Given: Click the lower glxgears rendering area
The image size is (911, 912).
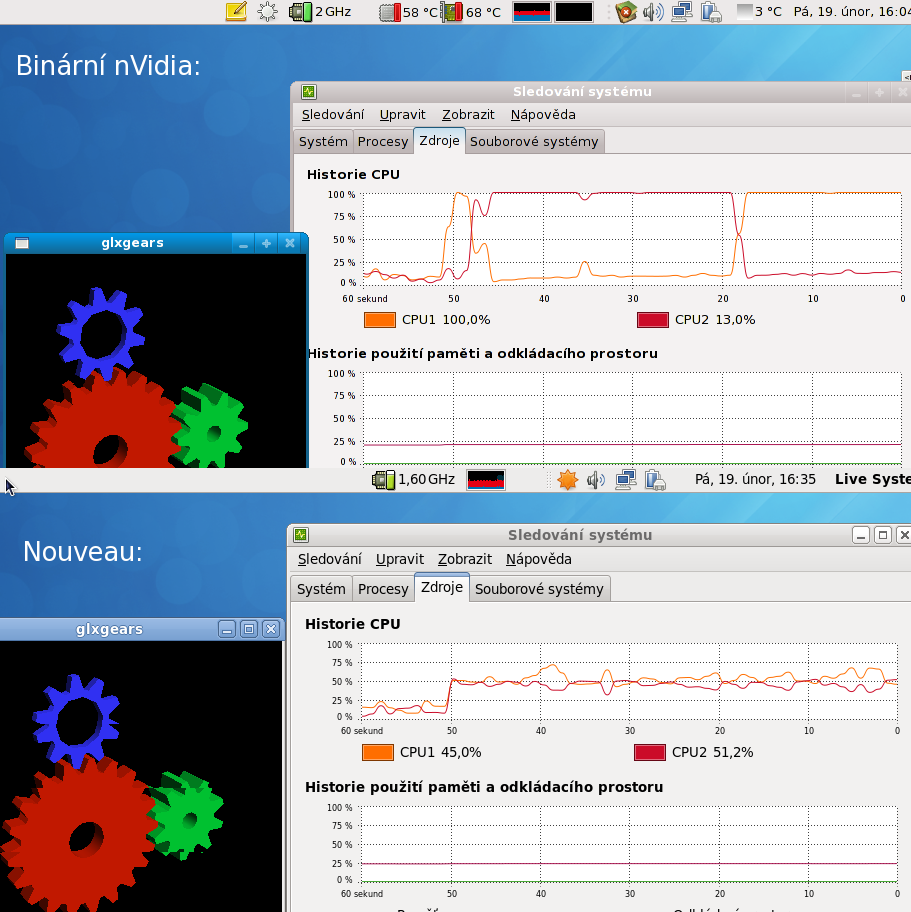Looking at the screenshot, I should (x=141, y=776).
